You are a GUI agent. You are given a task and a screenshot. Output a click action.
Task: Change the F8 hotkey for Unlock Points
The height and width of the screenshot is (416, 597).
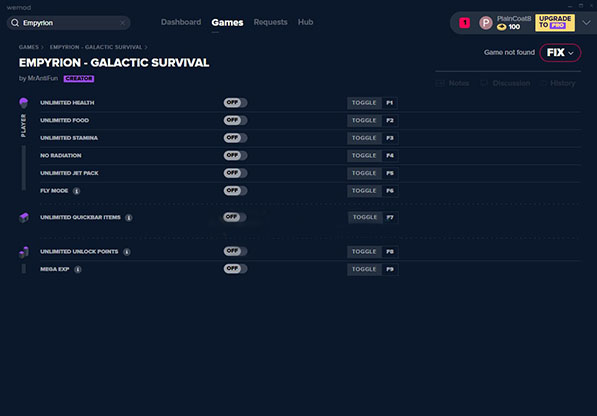tap(390, 252)
